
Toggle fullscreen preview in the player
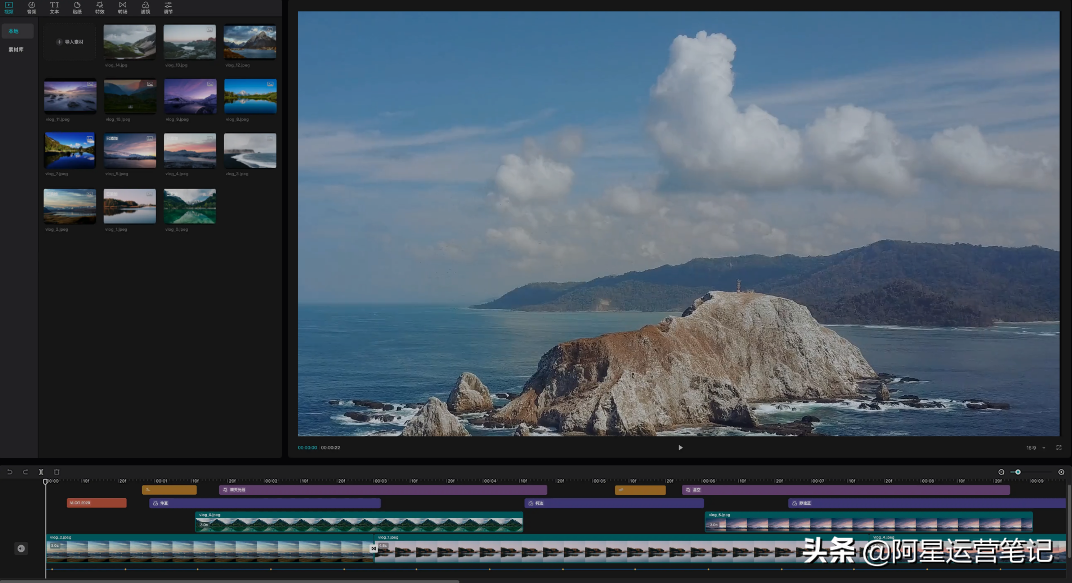1059,448
